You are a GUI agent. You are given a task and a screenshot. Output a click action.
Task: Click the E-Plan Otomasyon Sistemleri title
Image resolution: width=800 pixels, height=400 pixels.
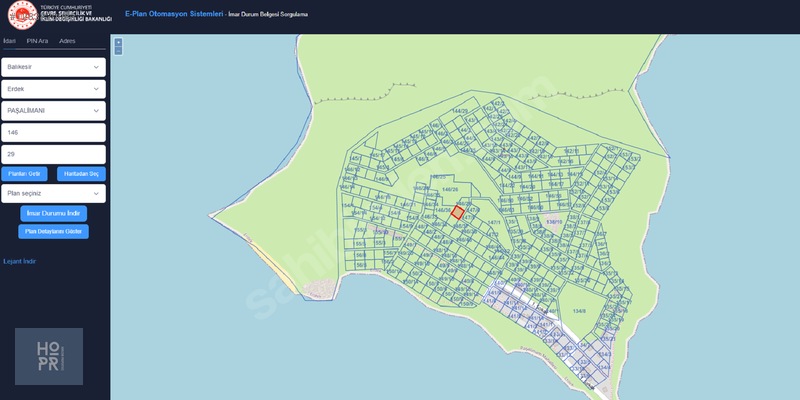[174, 14]
